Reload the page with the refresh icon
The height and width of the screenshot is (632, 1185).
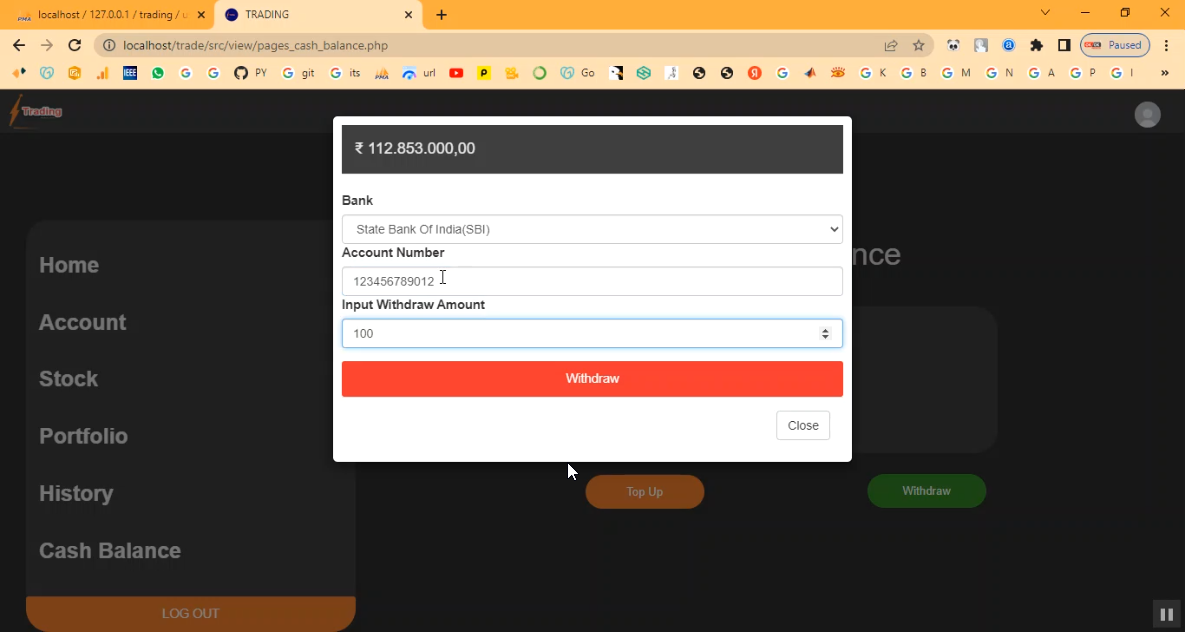click(74, 45)
